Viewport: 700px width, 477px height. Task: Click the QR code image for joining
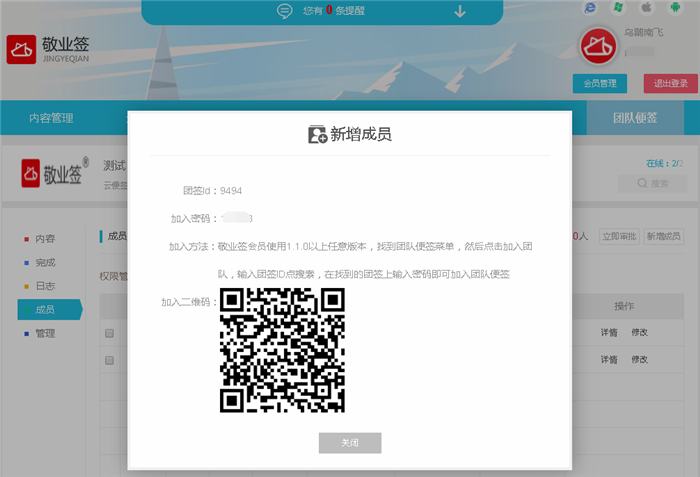point(282,350)
